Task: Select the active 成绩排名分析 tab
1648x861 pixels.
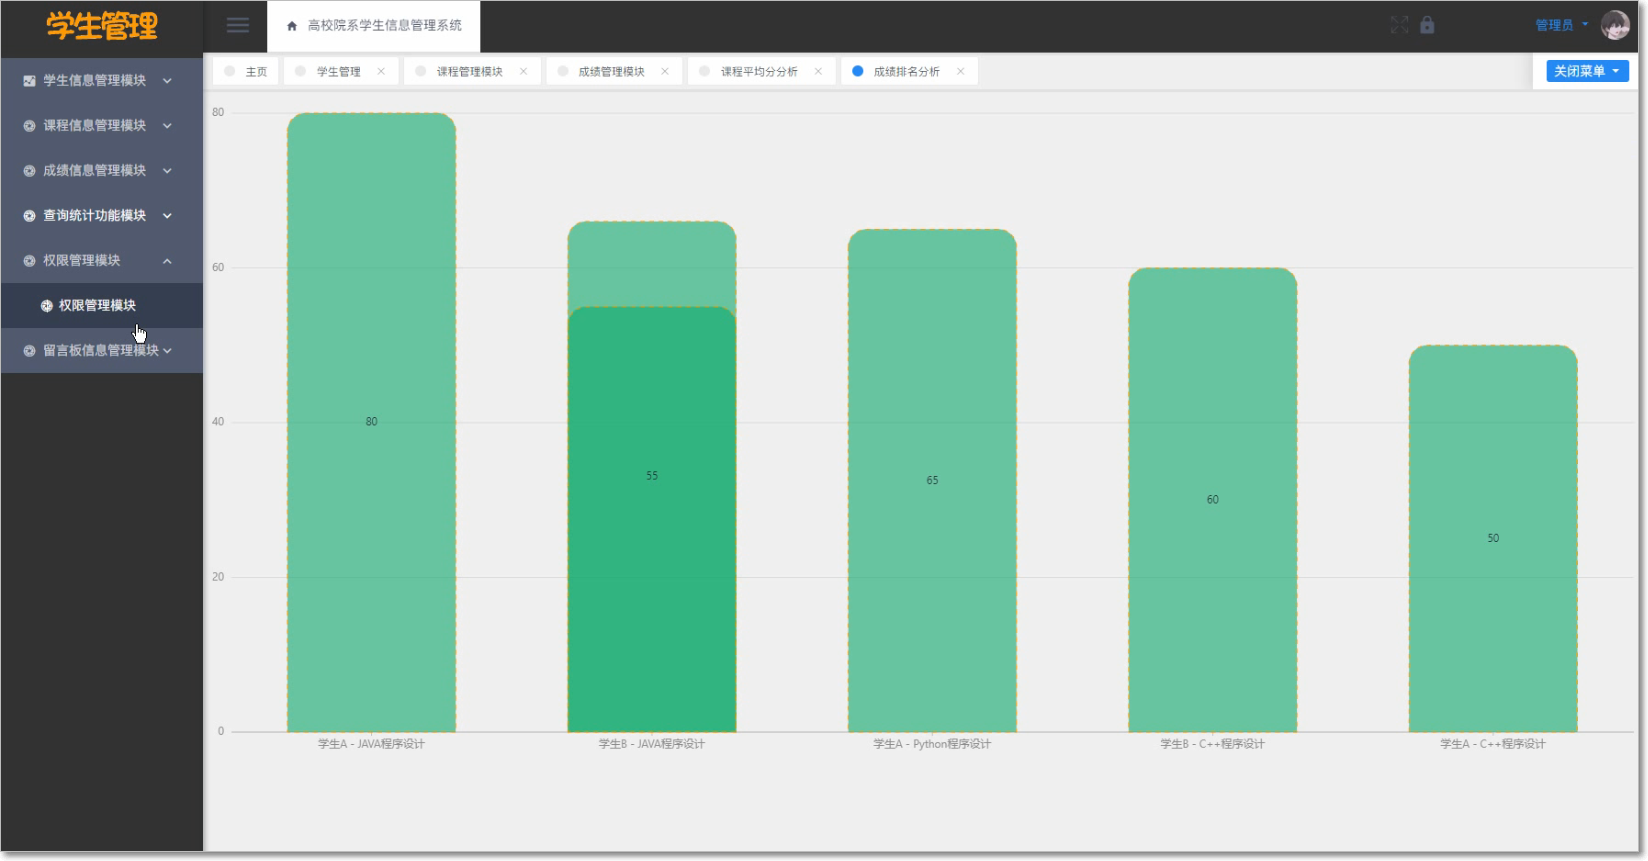Action: click(907, 71)
